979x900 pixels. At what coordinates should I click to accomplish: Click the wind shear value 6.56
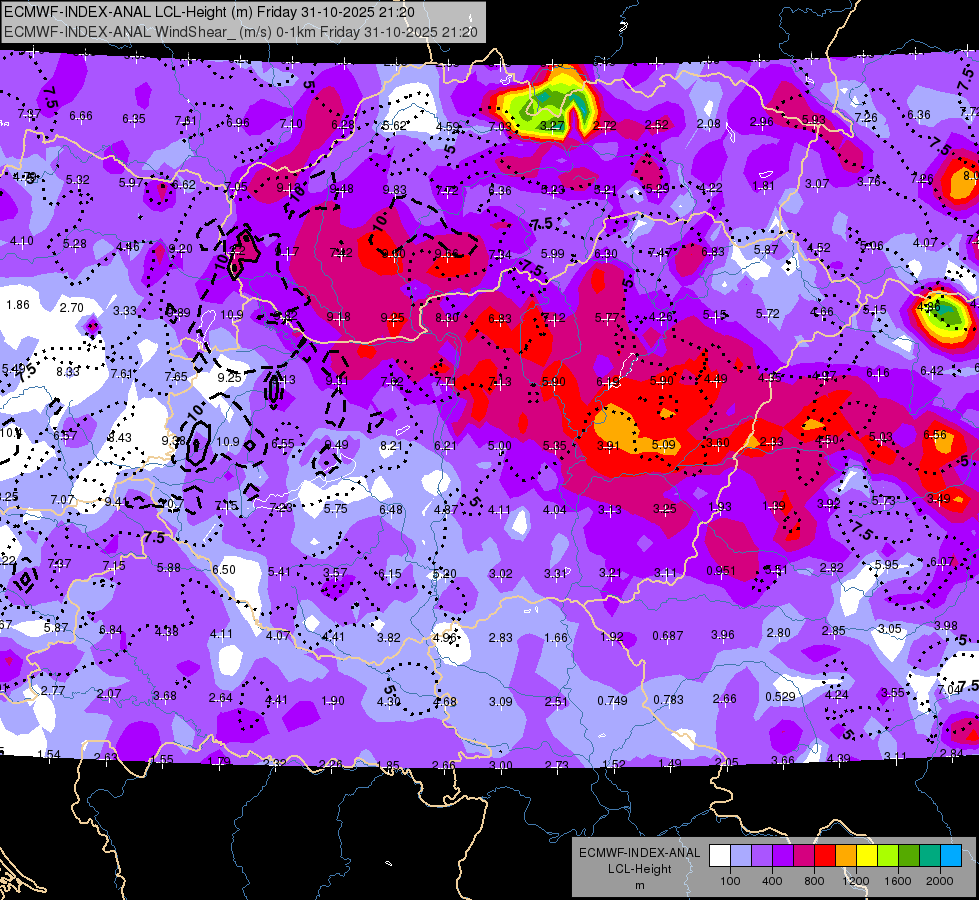pyautogui.click(x=935, y=435)
